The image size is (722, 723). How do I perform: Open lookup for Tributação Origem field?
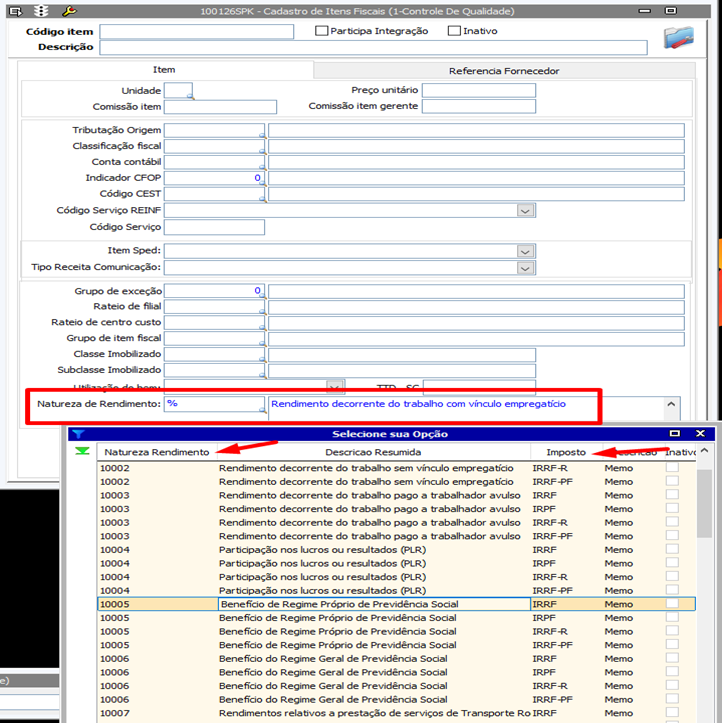click(x=262, y=135)
